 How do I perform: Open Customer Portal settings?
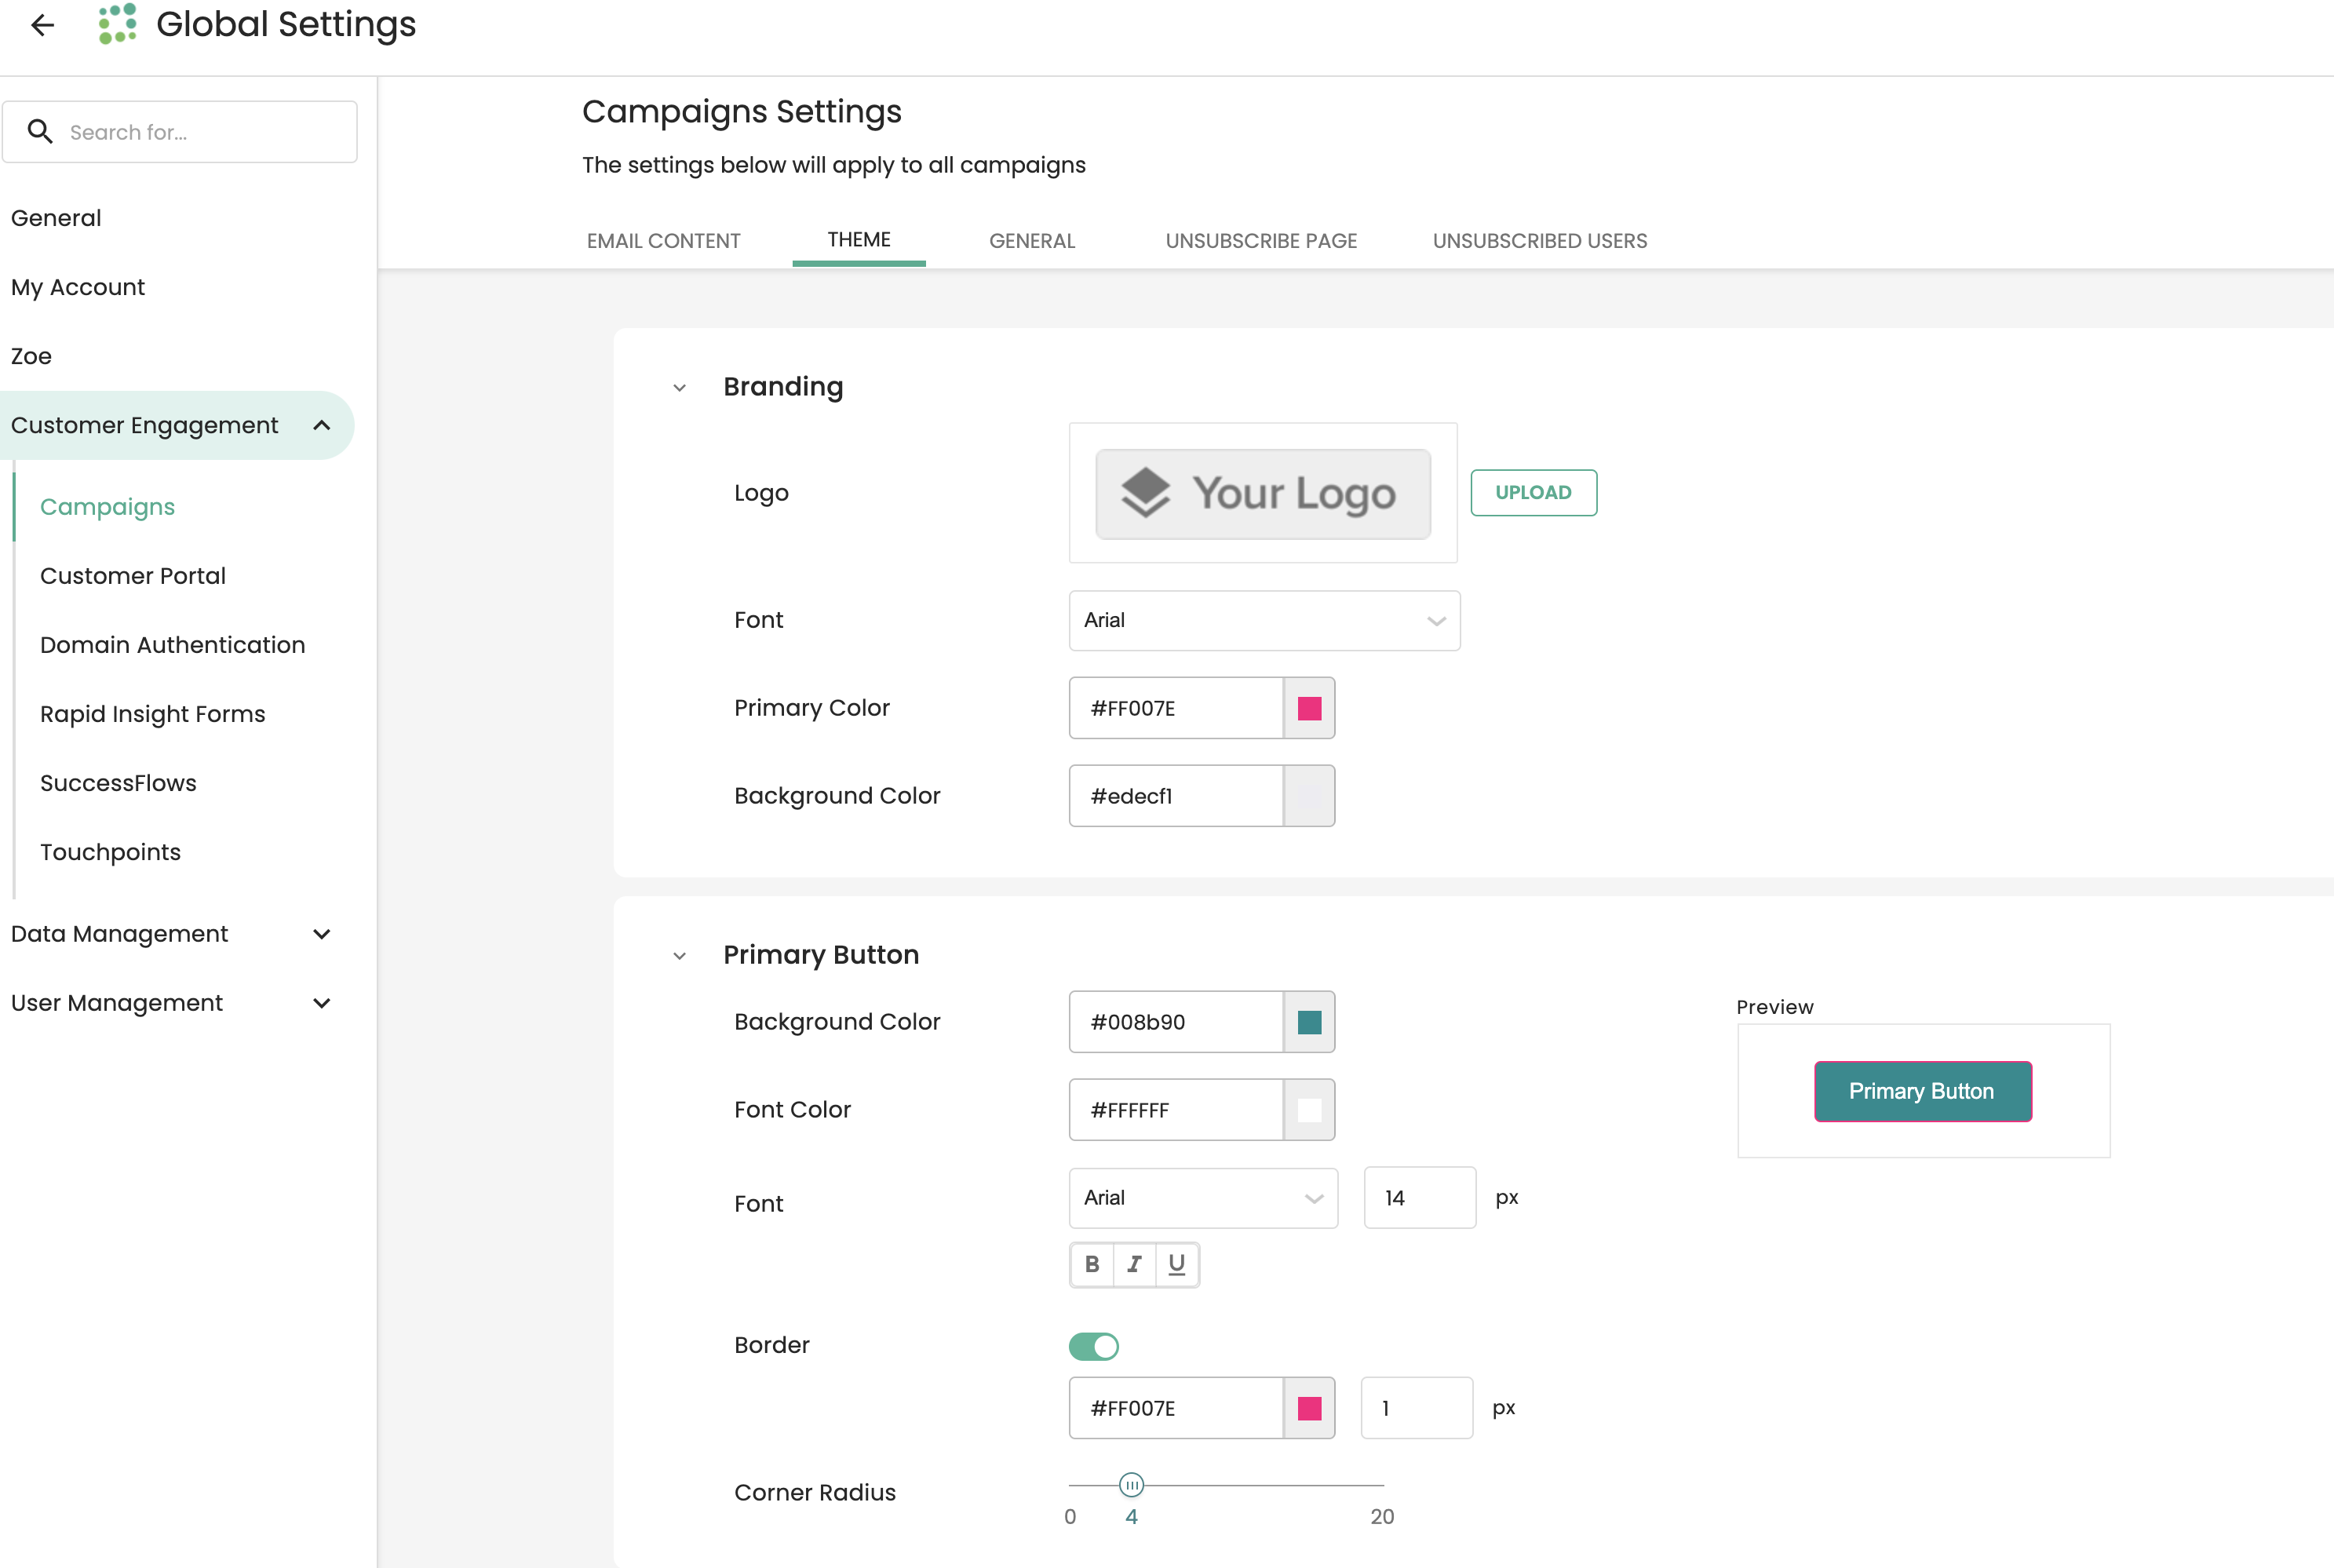click(x=133, y=576)
